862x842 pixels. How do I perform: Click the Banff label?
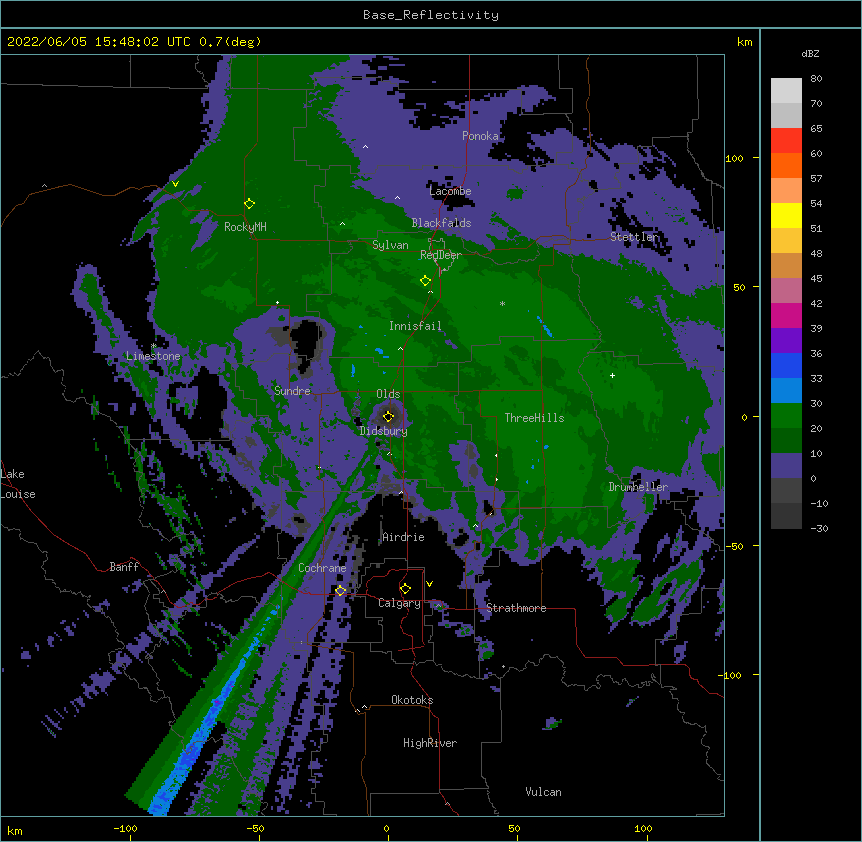[x=124, y=567]
